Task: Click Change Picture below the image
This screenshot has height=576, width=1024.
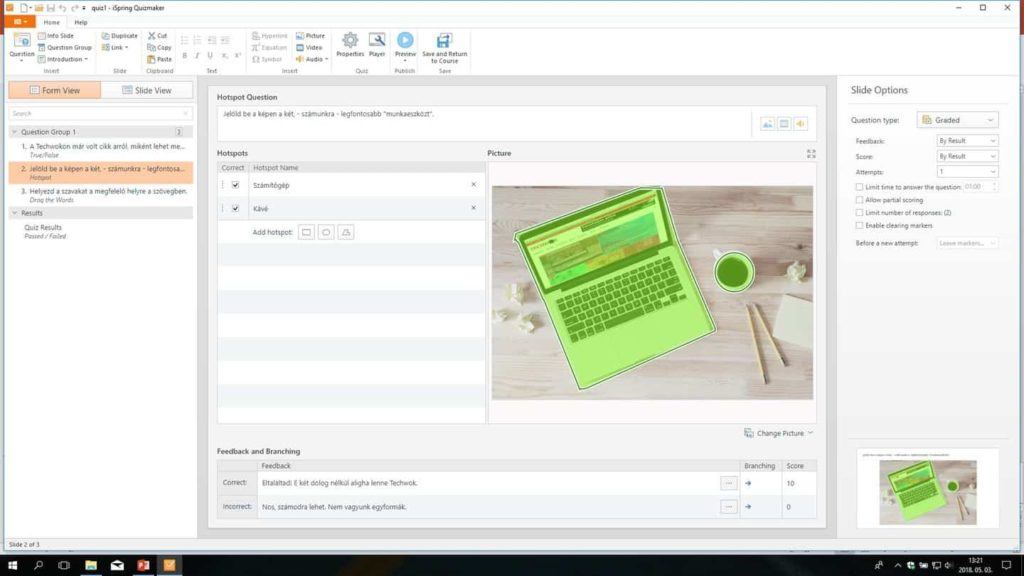Action: coord(779,433)
